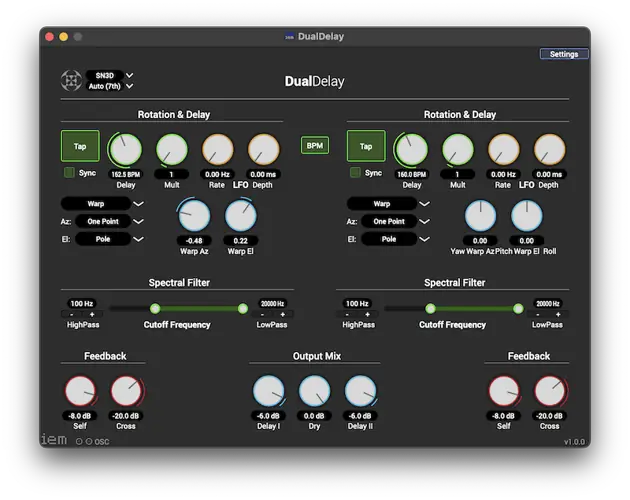Click the left Delay knob showing 152.5 BPM

click(126, 150)
